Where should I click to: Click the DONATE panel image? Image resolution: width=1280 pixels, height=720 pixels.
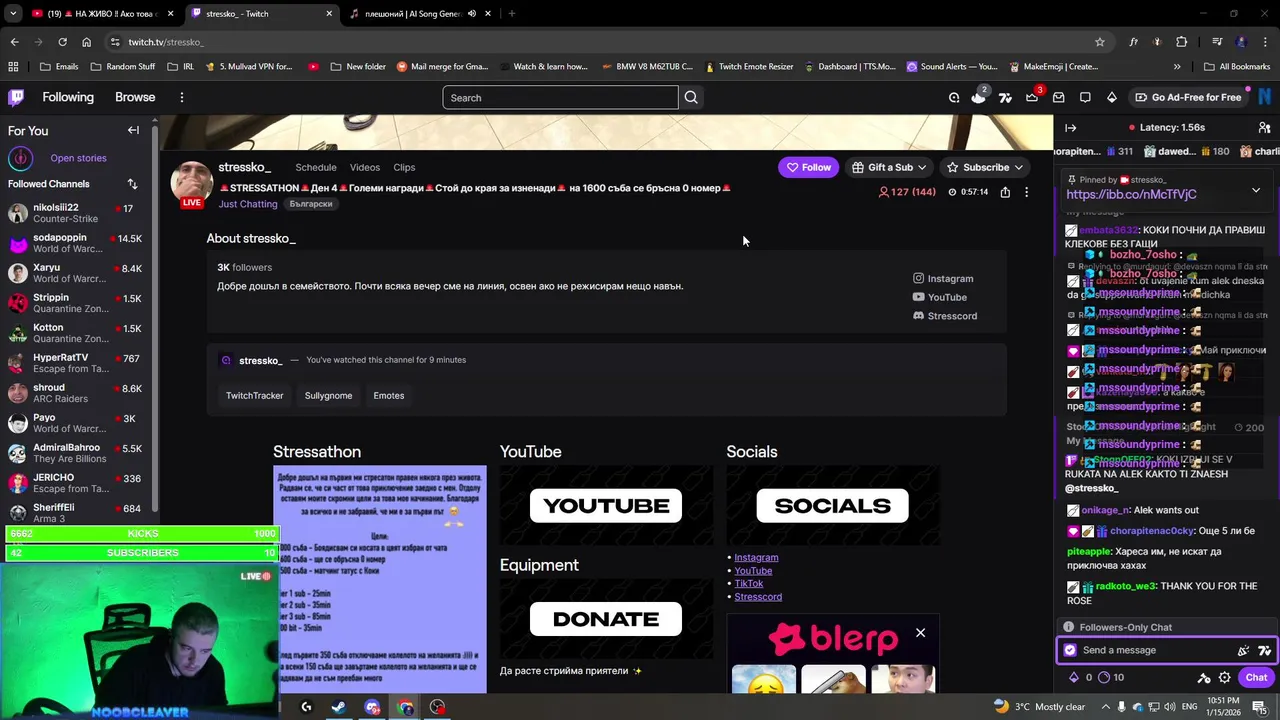coord(606,619)
